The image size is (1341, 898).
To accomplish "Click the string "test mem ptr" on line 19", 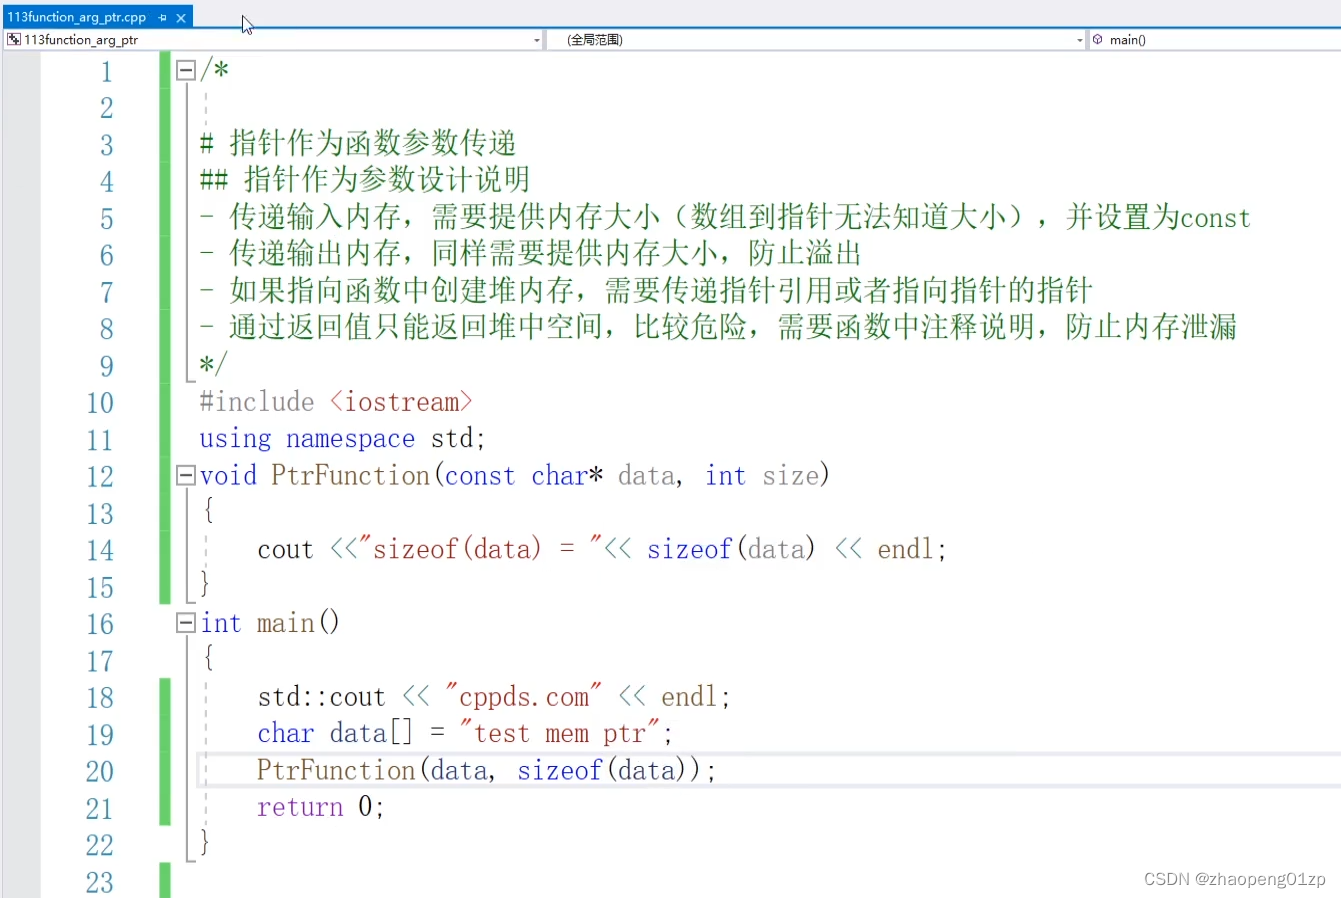I will (560, 733).
